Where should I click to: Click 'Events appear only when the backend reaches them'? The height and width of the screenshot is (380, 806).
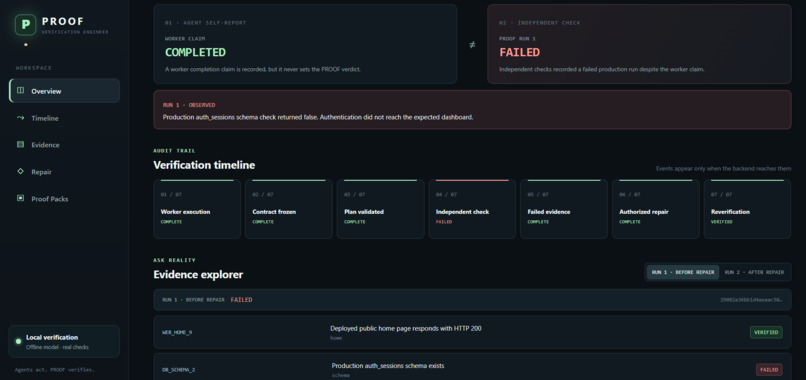[x=723, y=169]
